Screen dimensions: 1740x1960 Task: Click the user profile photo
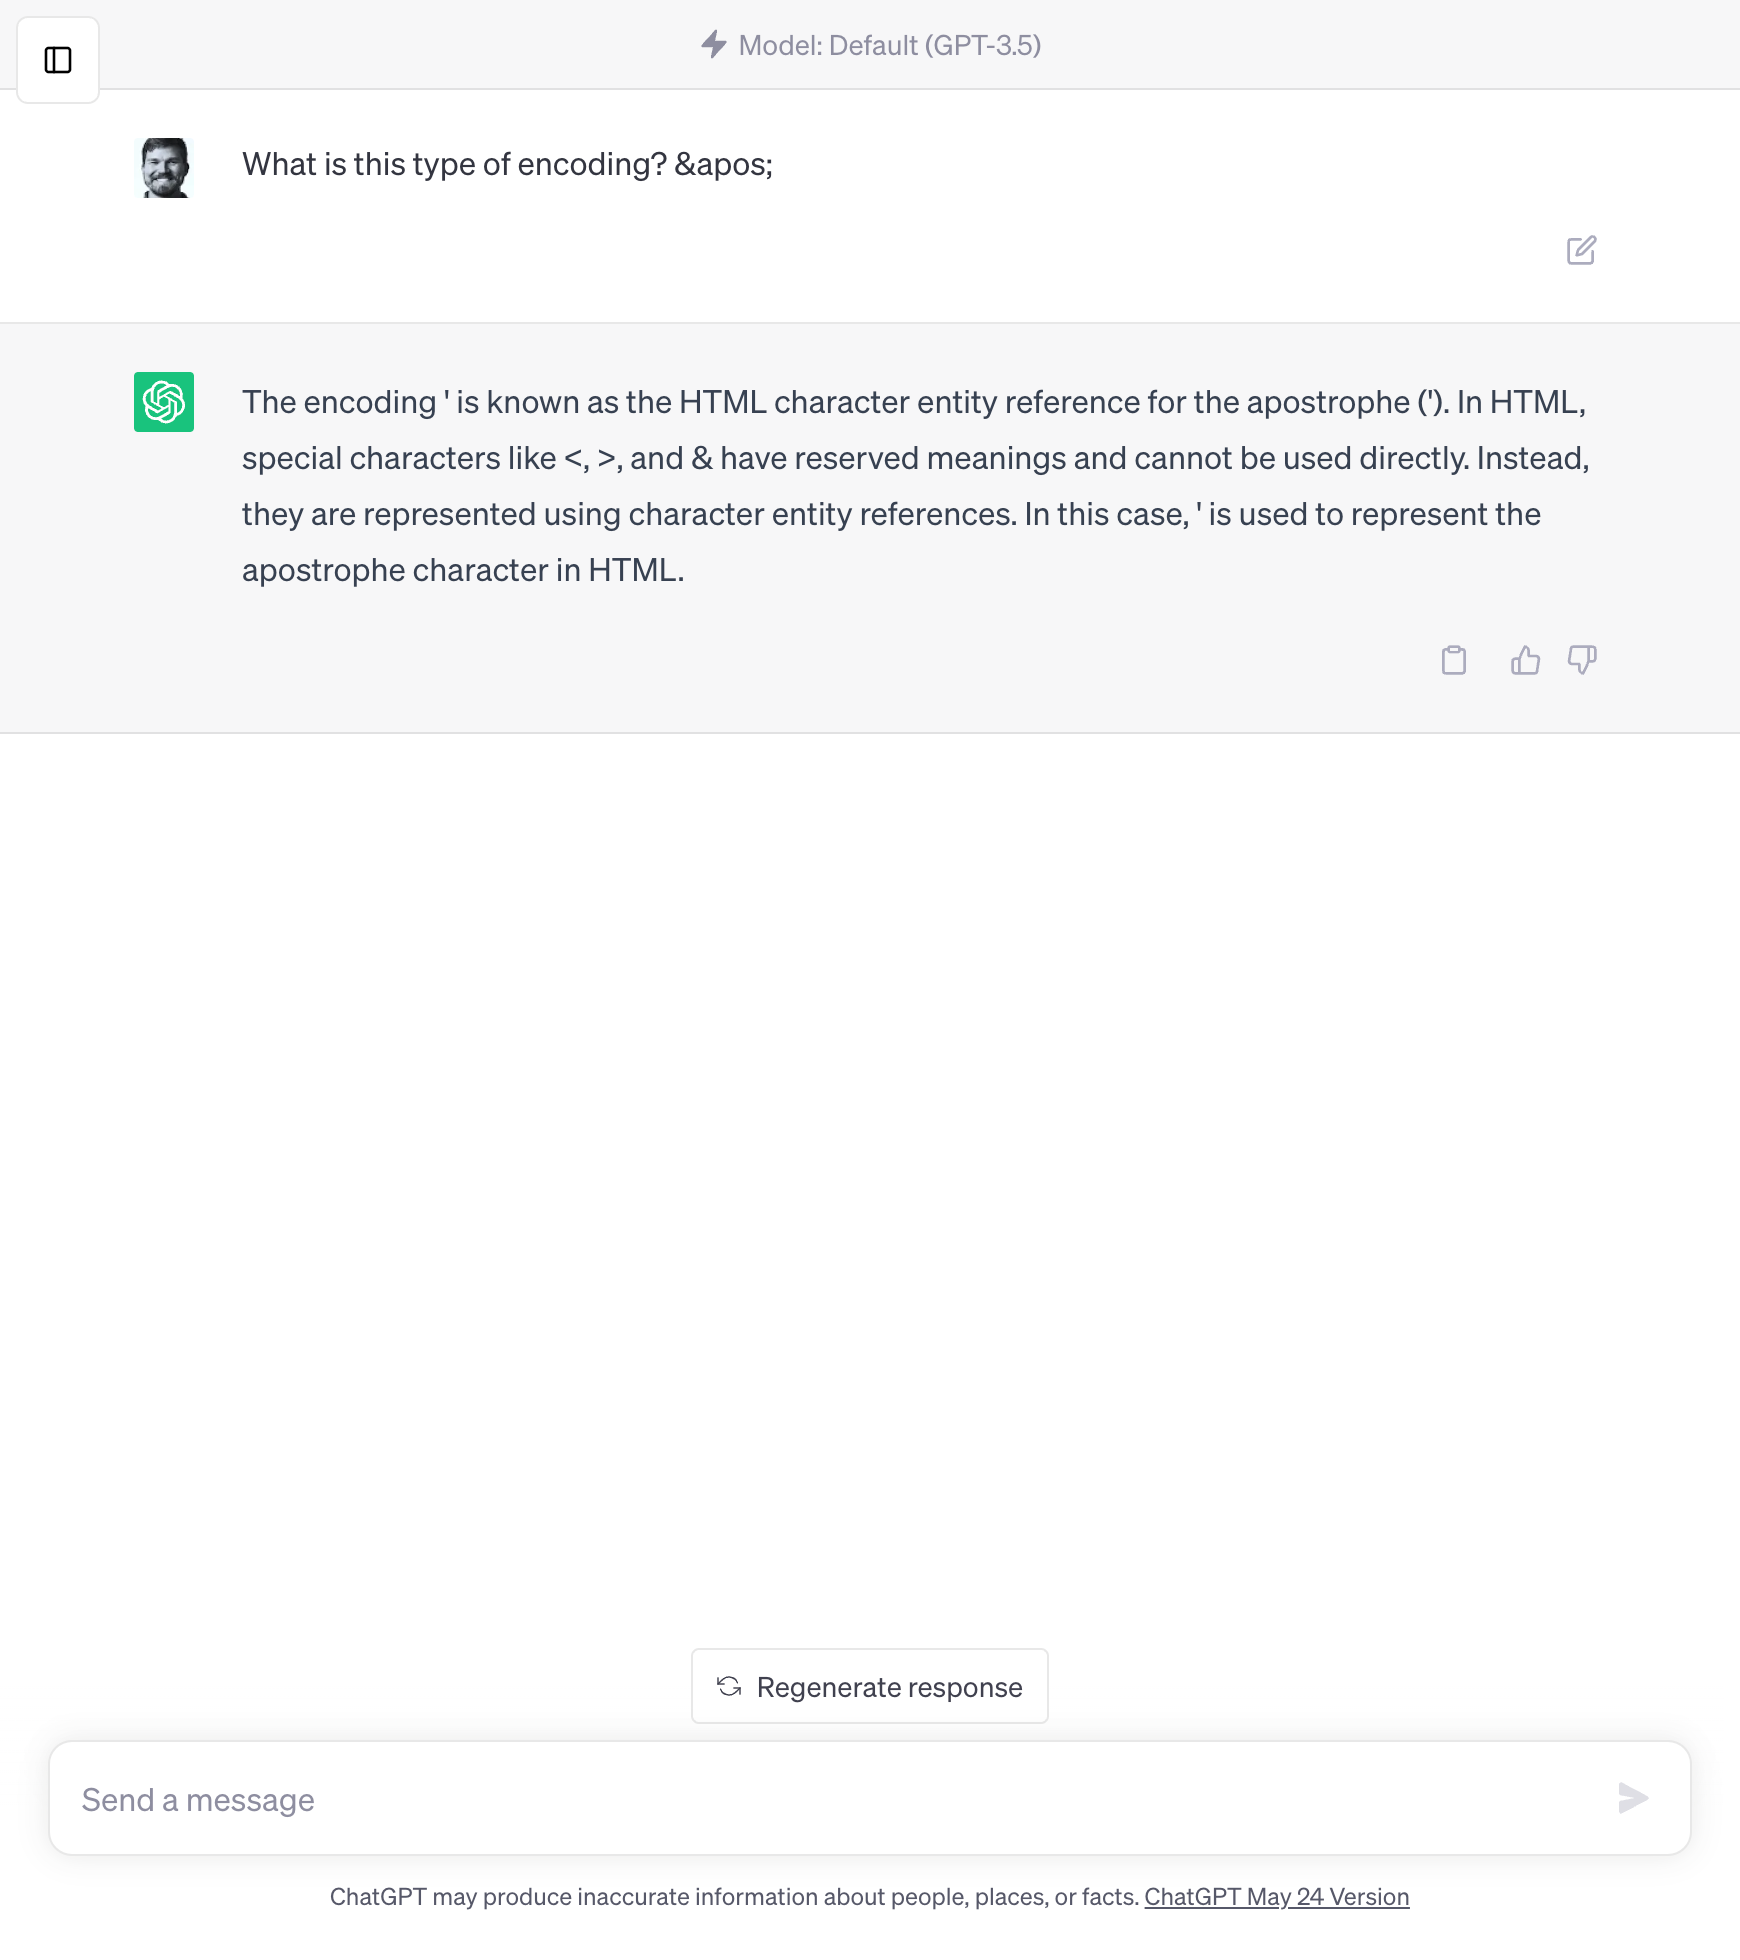[x=164, y=168]
